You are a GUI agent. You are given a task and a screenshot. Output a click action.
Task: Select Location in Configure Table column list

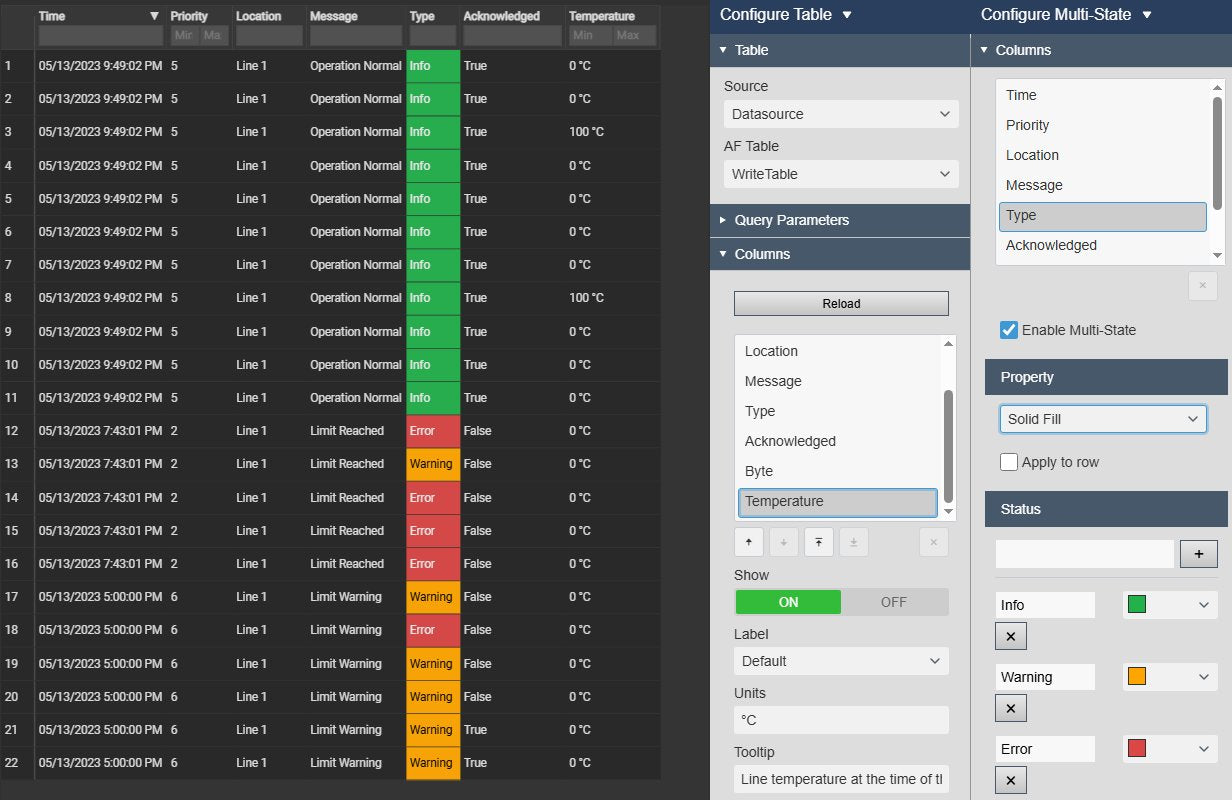[838, 351]
